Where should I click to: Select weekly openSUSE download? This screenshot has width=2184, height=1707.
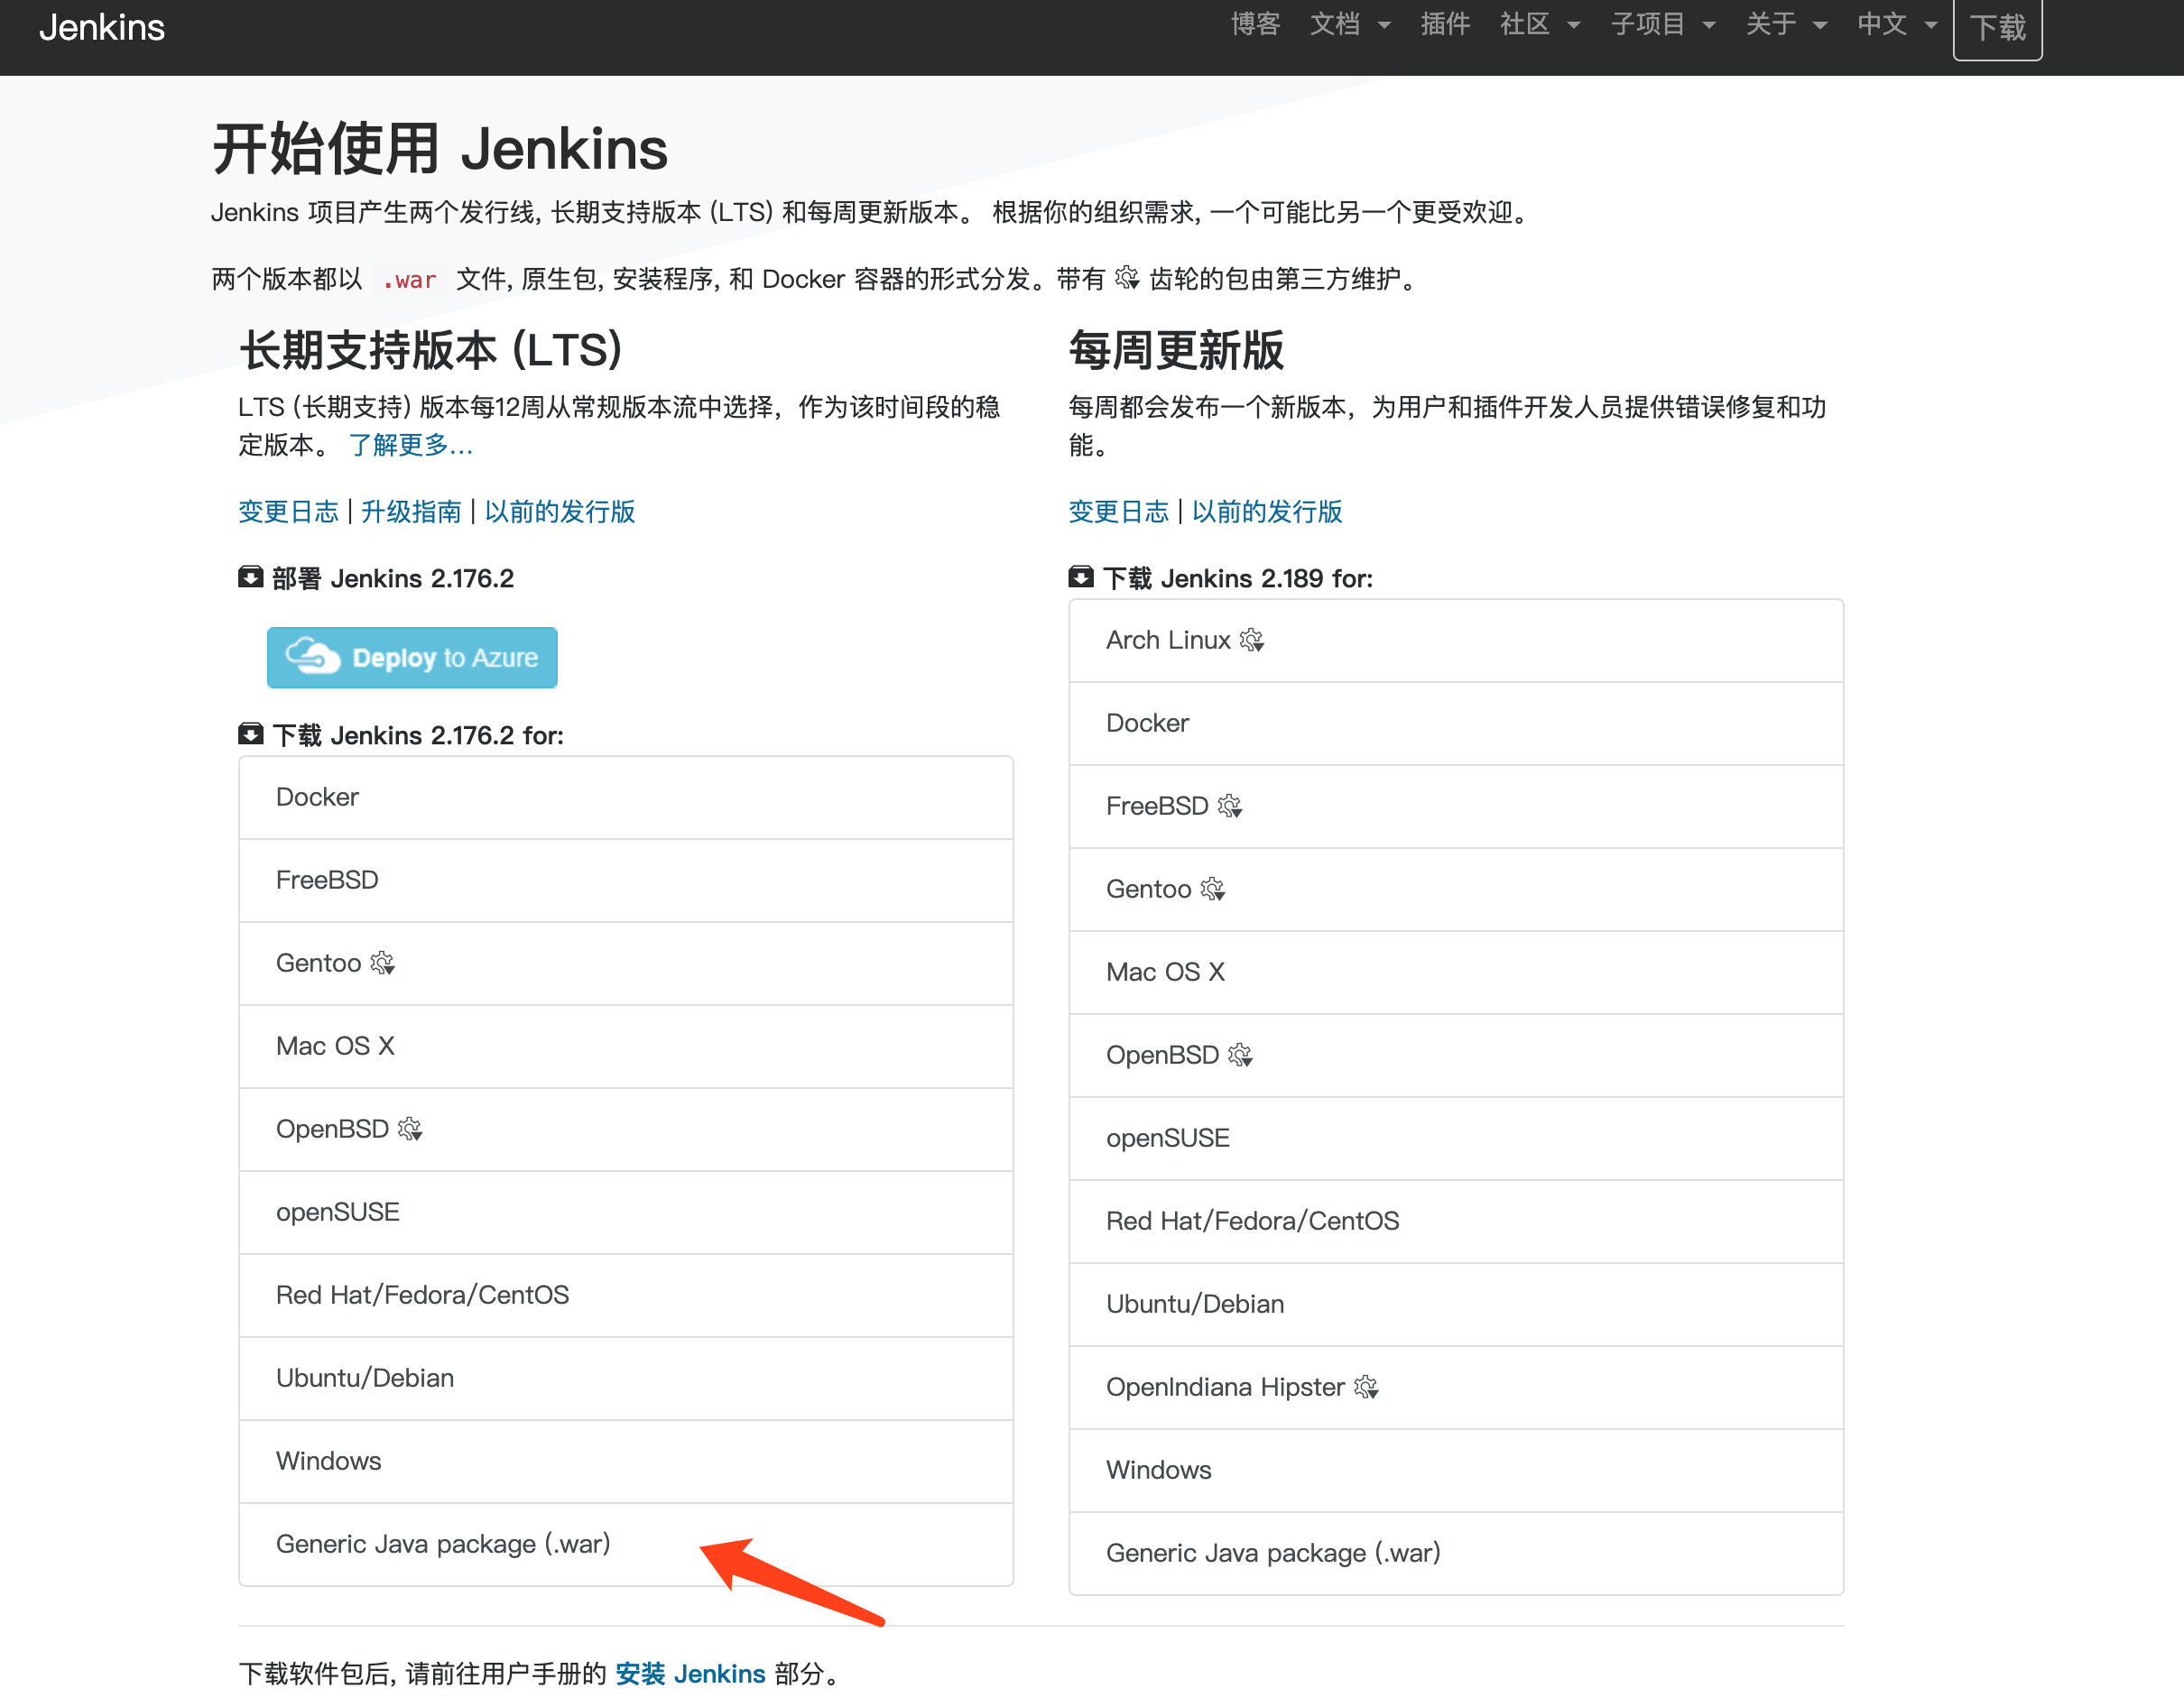click(1456, 1138)
